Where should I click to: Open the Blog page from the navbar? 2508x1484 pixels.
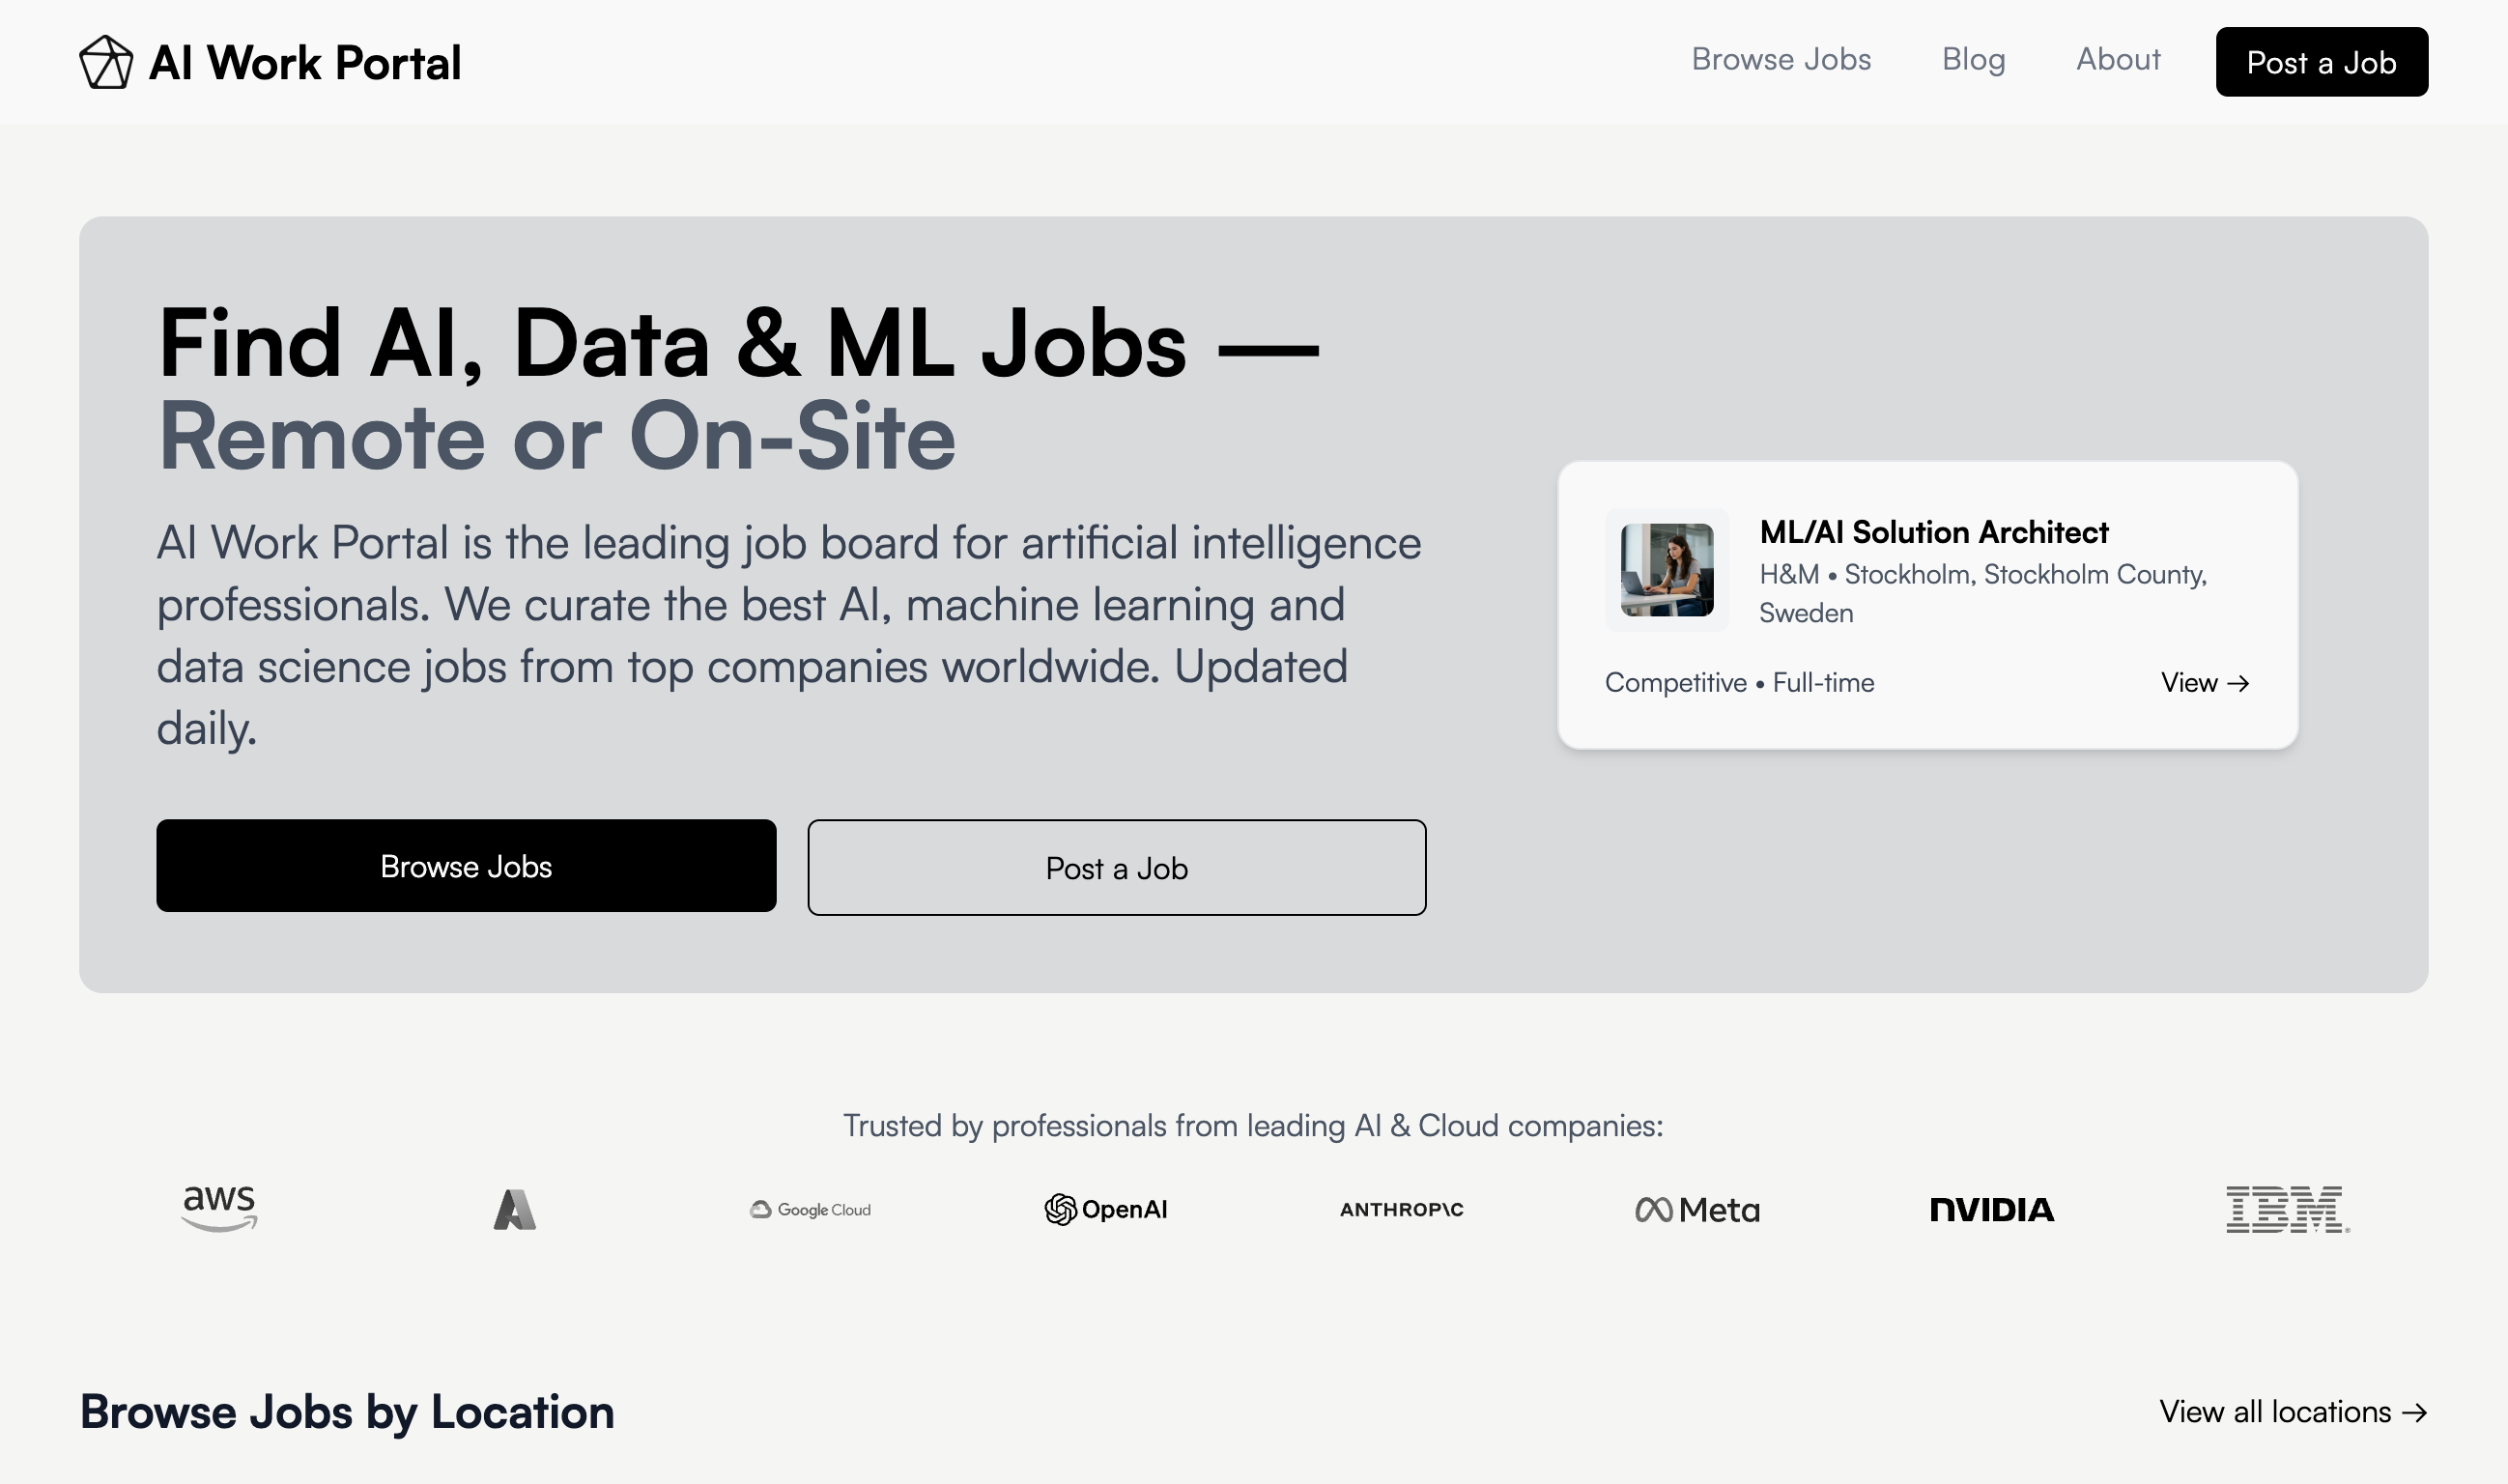pyautogui.click(x=1972, y=60)
